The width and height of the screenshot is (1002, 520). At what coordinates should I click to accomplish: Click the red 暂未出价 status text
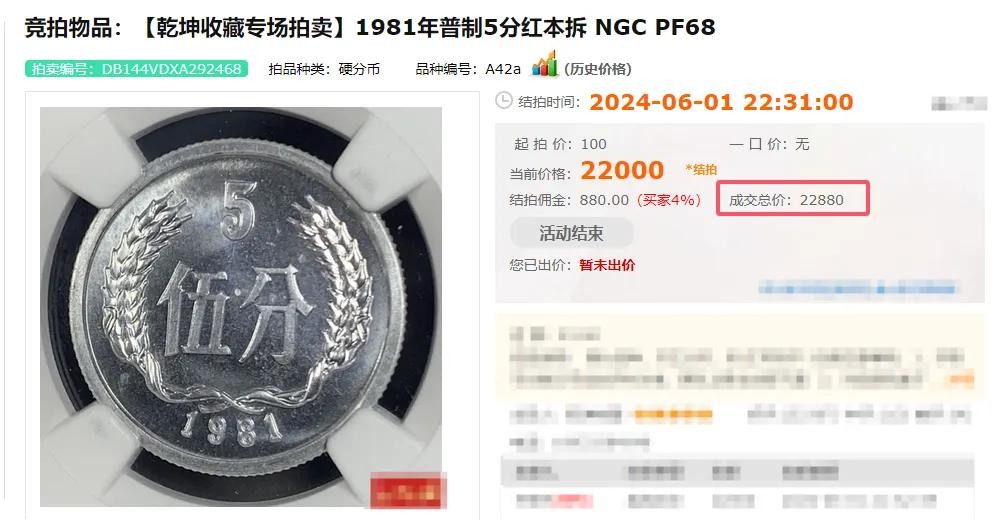(607, 264)
